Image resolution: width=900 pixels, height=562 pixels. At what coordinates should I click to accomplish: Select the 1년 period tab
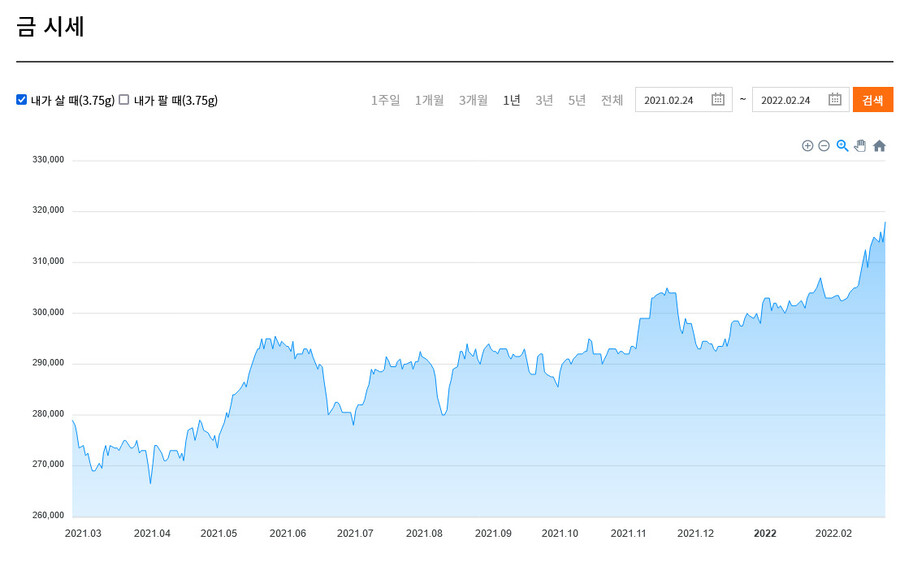click(x=511, y=100)
